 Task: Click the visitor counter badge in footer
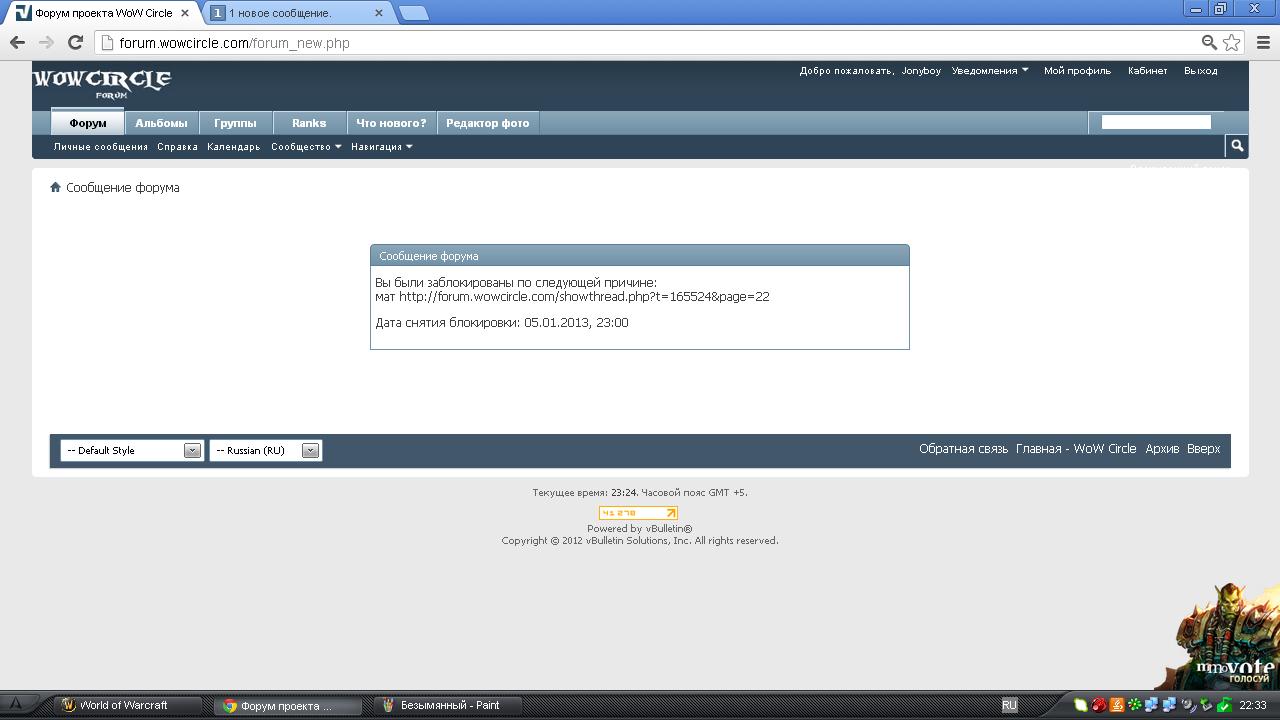638,513
